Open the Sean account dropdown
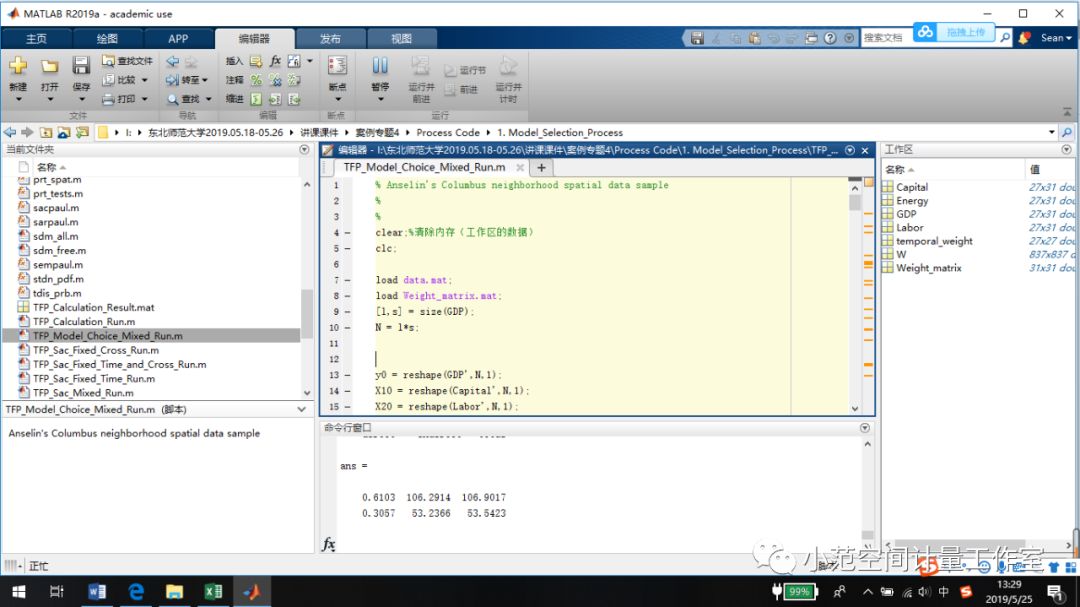The width and height of the screenshot is (1080, 607). [x=1056, y=38]
